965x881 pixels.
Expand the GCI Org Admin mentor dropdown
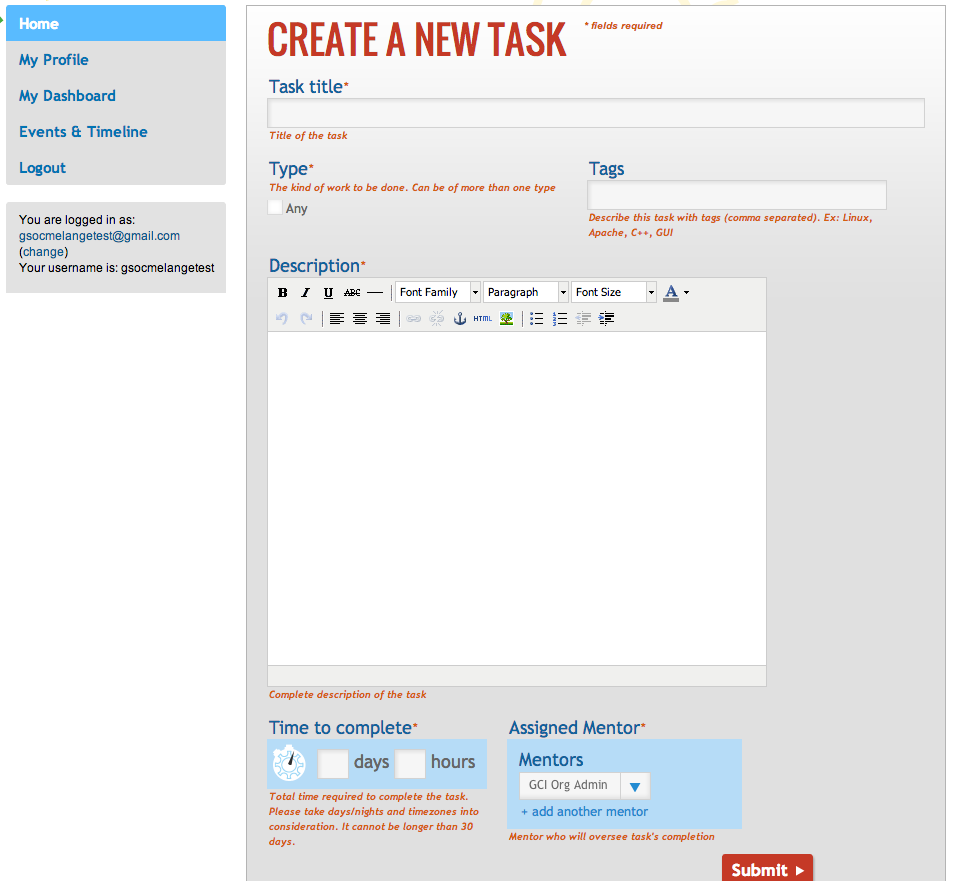(x=634, y=786)
